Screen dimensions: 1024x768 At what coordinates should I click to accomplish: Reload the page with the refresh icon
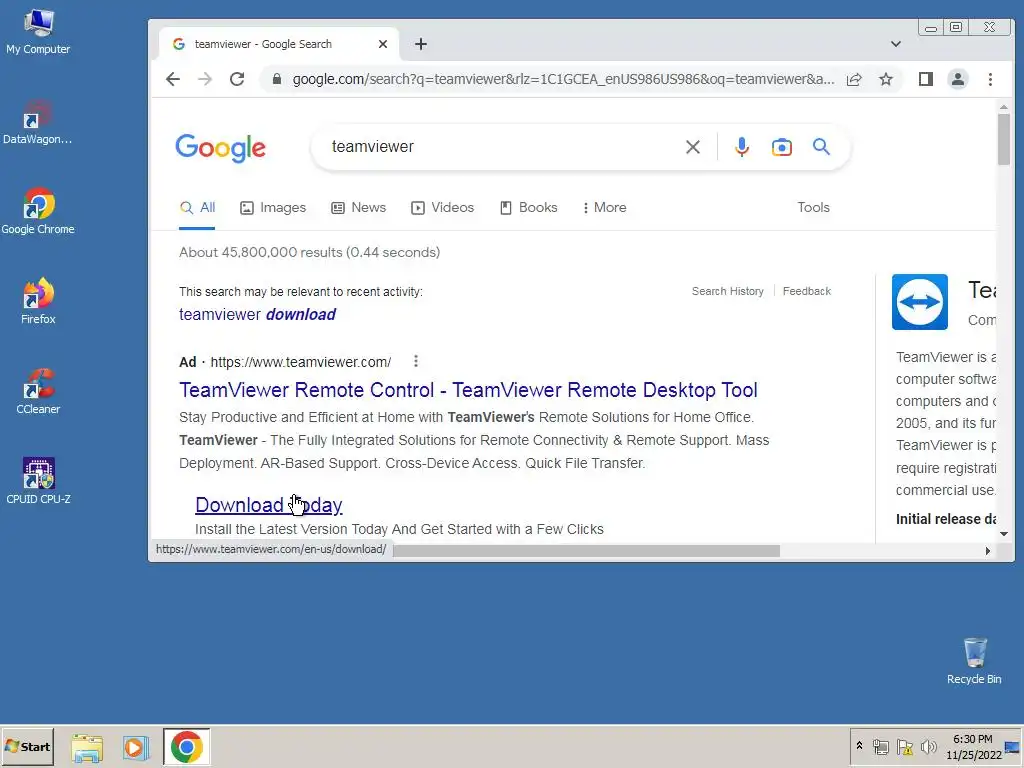(237, 79)
